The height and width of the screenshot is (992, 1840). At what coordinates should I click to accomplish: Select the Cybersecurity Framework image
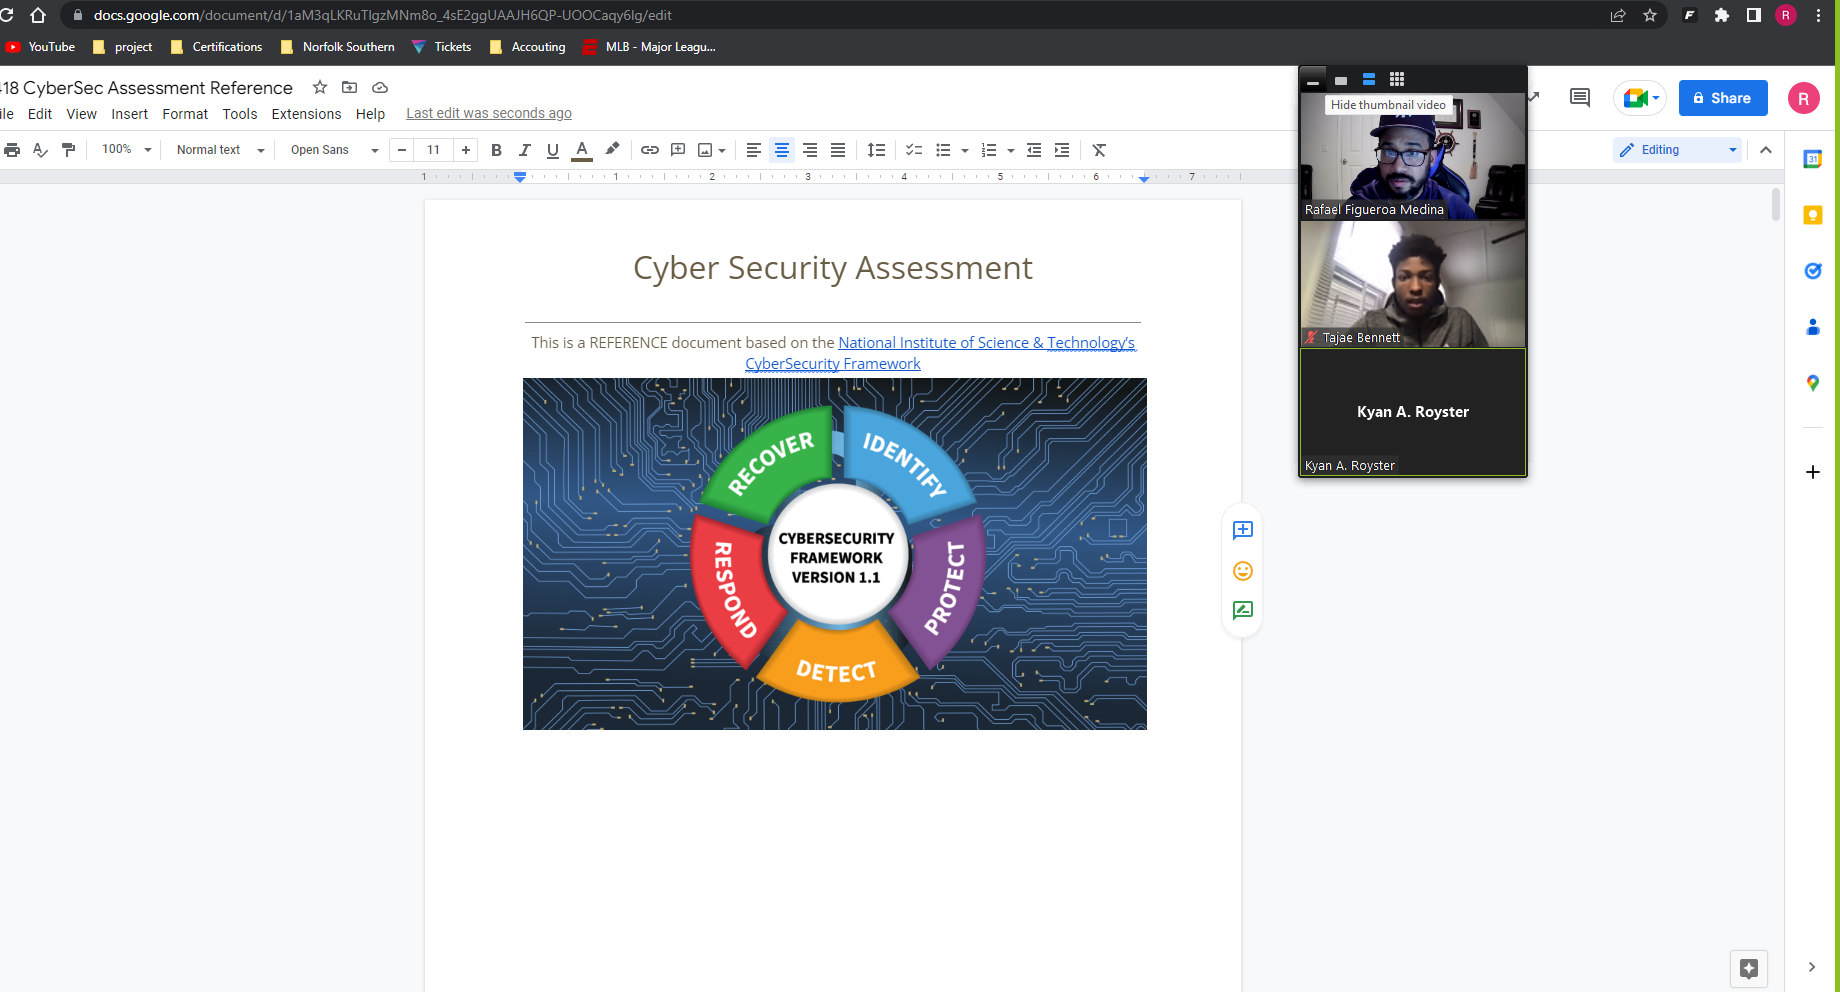(835, 554)
